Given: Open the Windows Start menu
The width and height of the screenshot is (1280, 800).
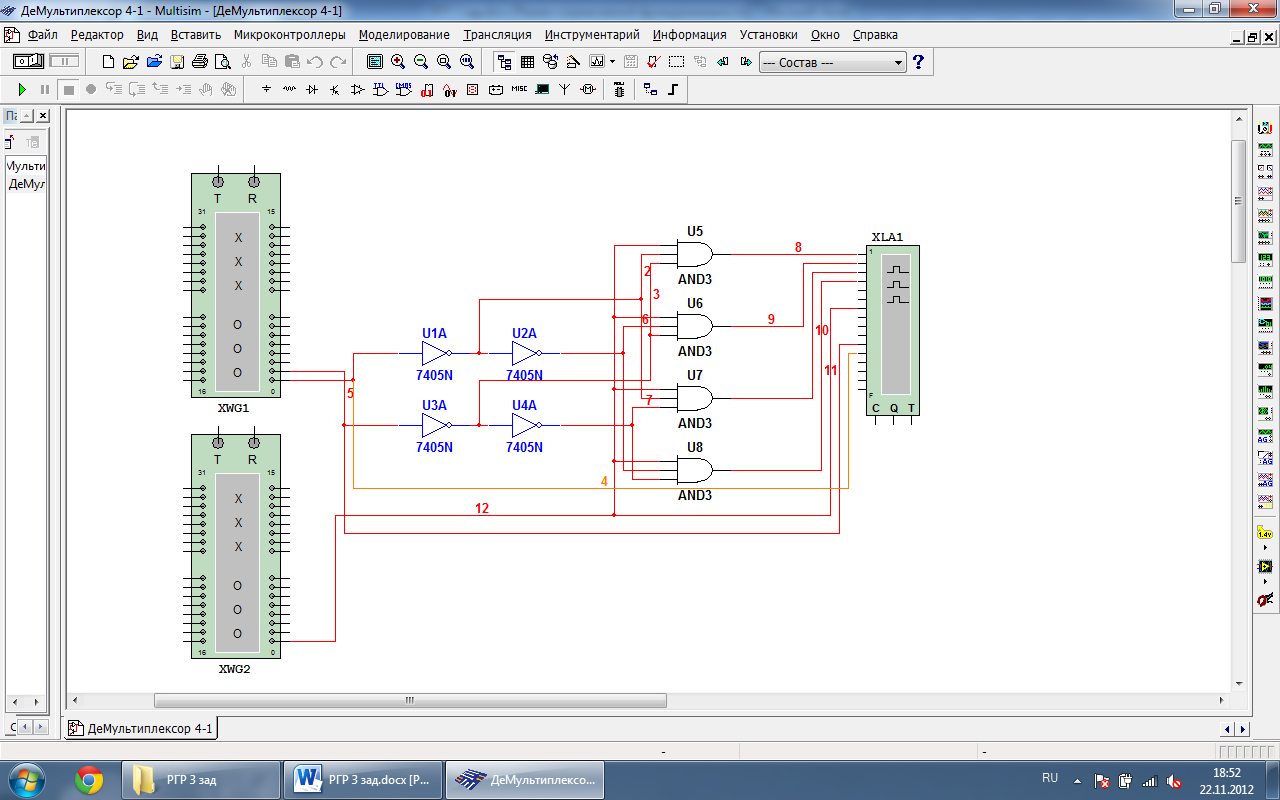Looking at the screenshot, I should pos(25,778).
